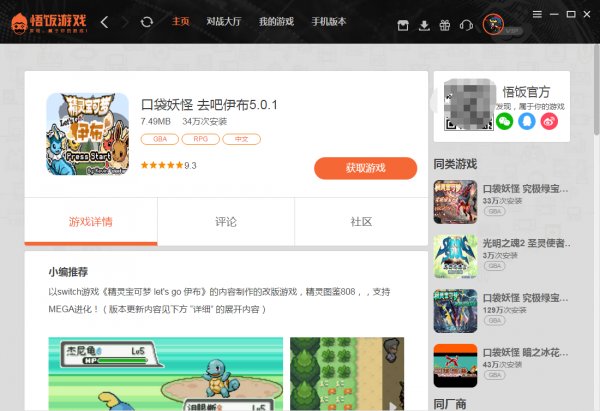This screenshot has height=411, width=600.
Task: Click GBA tag under 暗之冰花
Action: coord(495,375)
